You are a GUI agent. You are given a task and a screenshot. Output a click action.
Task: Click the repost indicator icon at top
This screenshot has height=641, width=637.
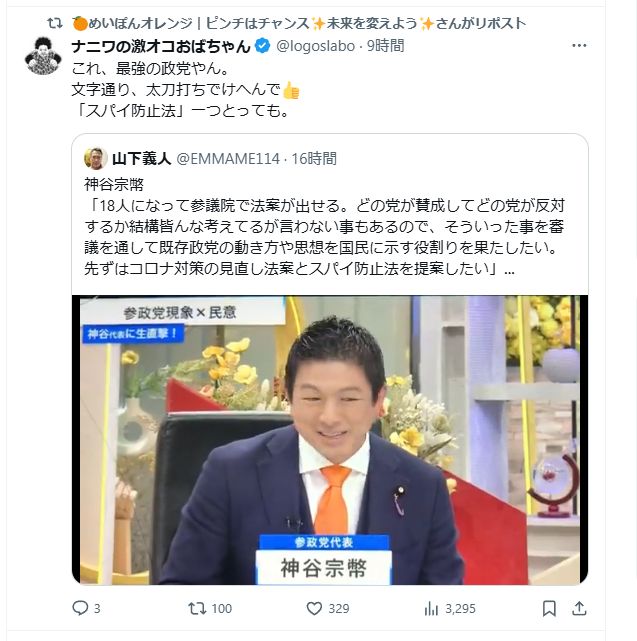55,23
